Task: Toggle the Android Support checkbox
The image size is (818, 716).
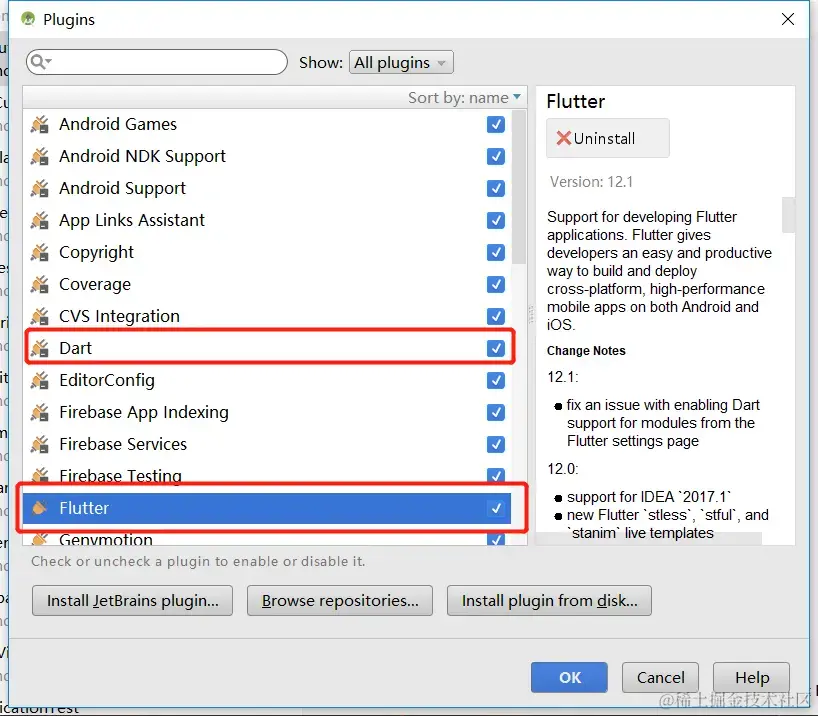Action: click(x=496, y=188)
